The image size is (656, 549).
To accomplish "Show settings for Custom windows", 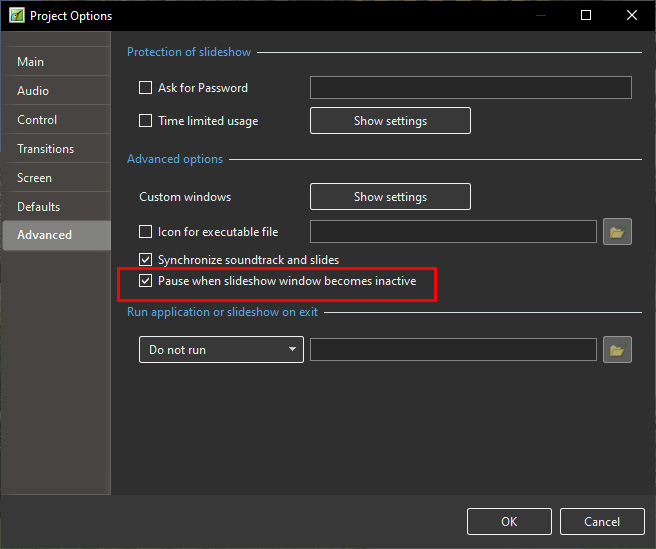I will pos(390,197).
